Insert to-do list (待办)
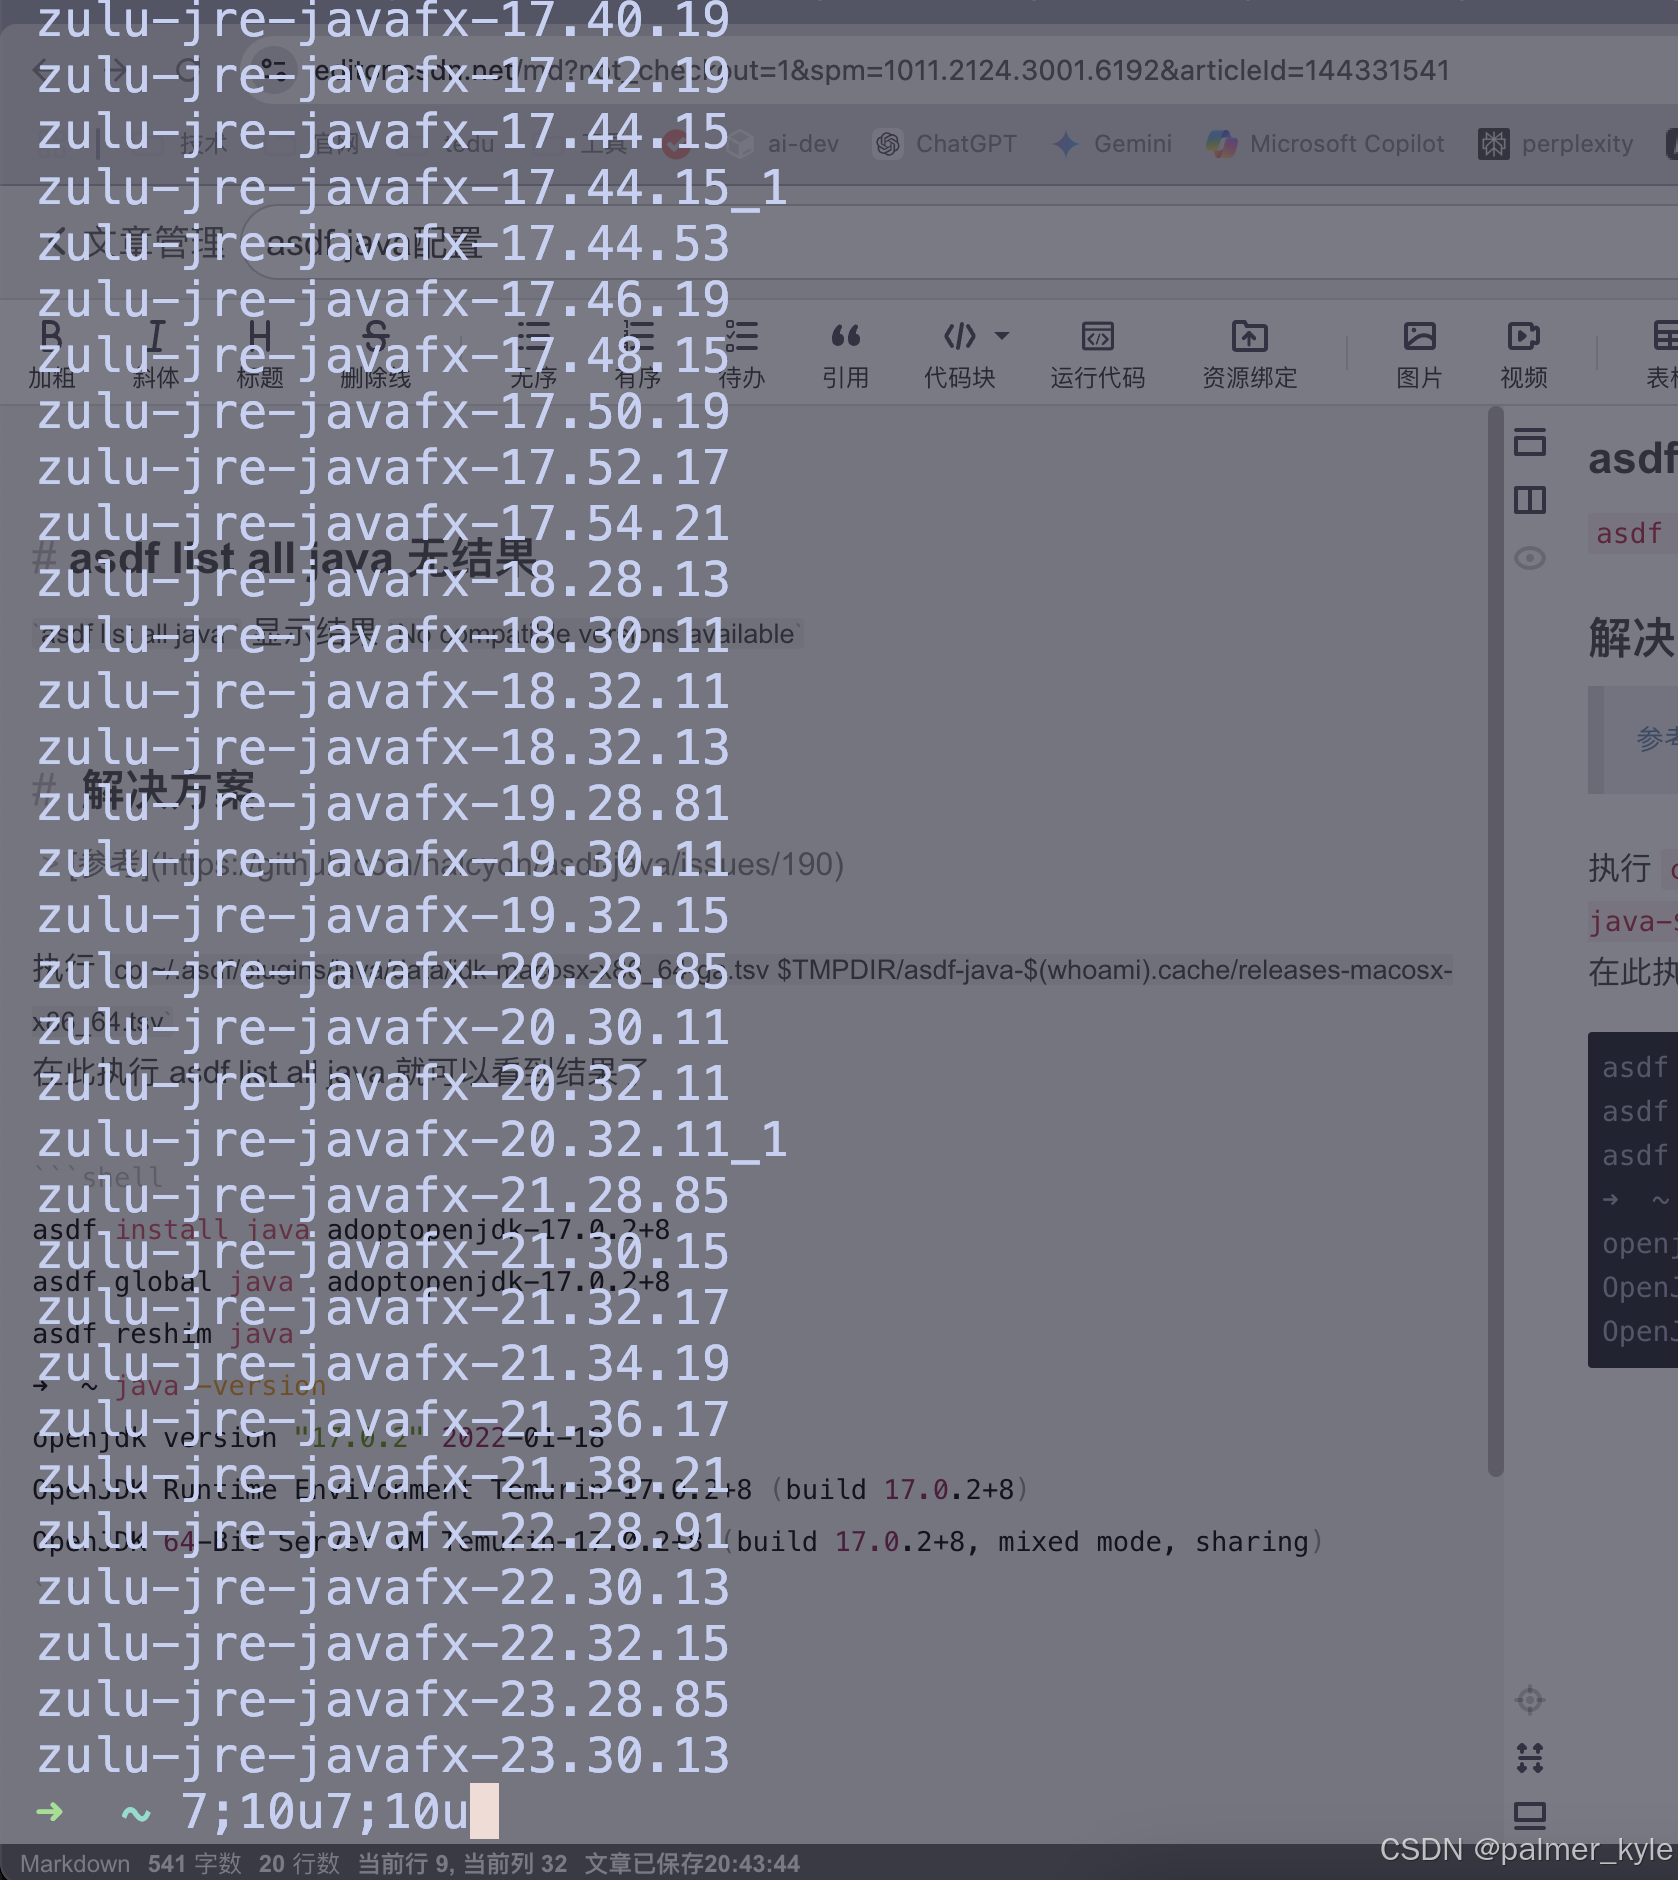The height and width of the screenshot is (1880, 1678). pos(742,353)
